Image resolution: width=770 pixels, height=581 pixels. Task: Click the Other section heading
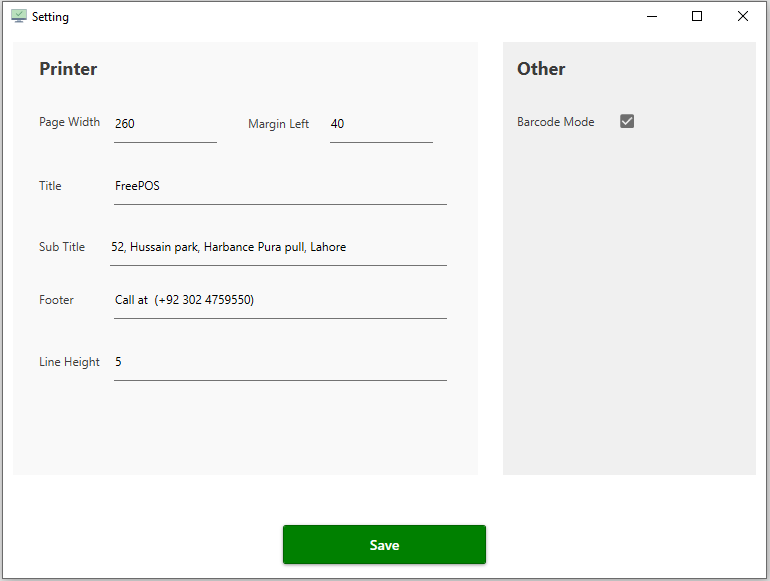(541, 69)
